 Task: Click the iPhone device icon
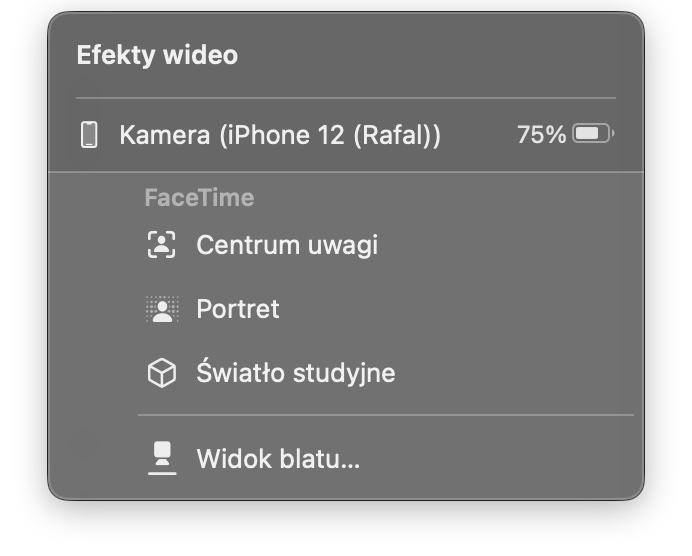click(89, 134)
